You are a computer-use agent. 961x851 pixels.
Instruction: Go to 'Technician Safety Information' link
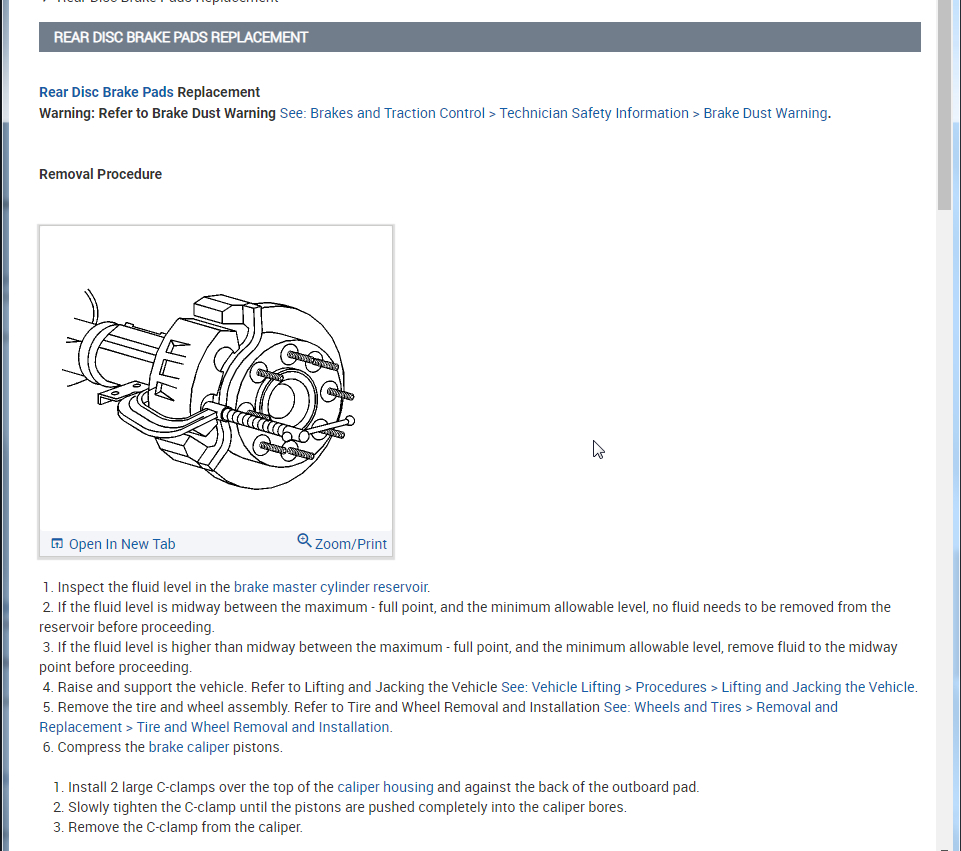[594, 113]
